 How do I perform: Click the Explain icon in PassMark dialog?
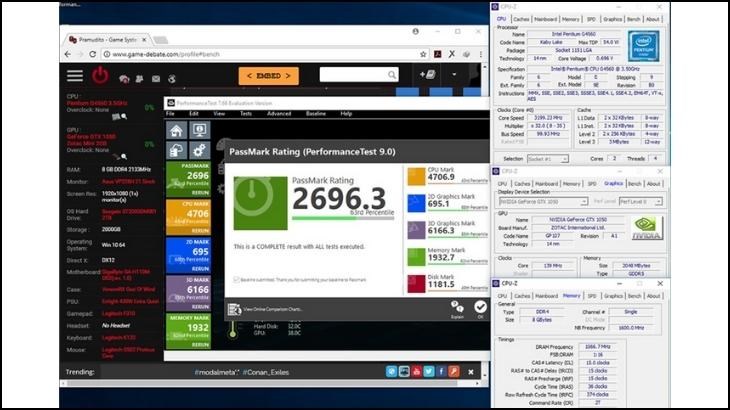tap(457, 309)
